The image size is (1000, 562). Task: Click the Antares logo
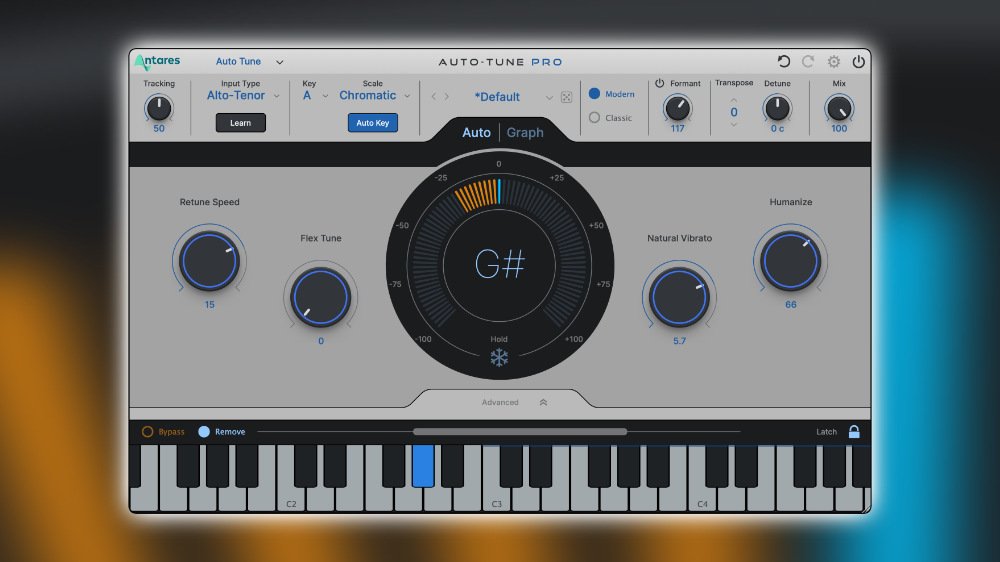[x=158, y=61]
